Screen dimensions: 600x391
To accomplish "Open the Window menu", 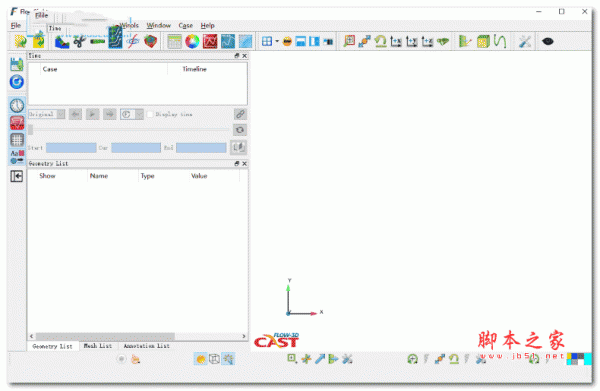I will point(158,25).
